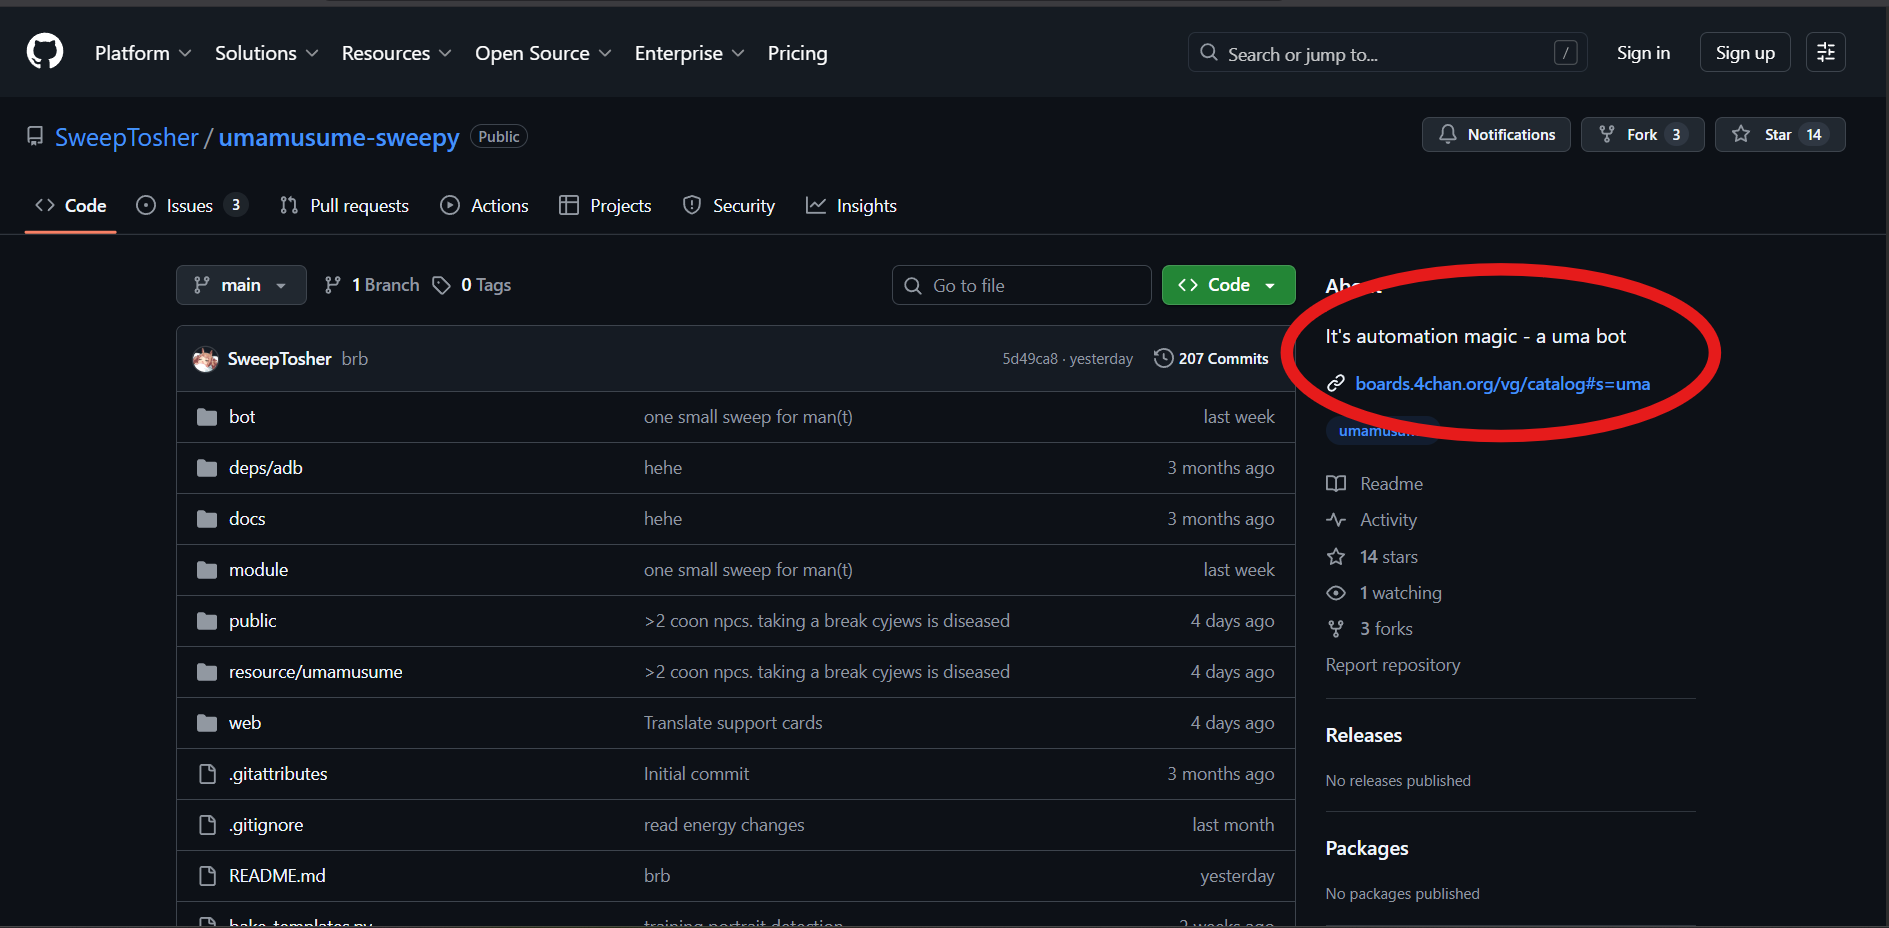This screenshot has width=1889, height=928.
Task: Click the folder icon for resource/umamusume
Action: pos(207,672)
